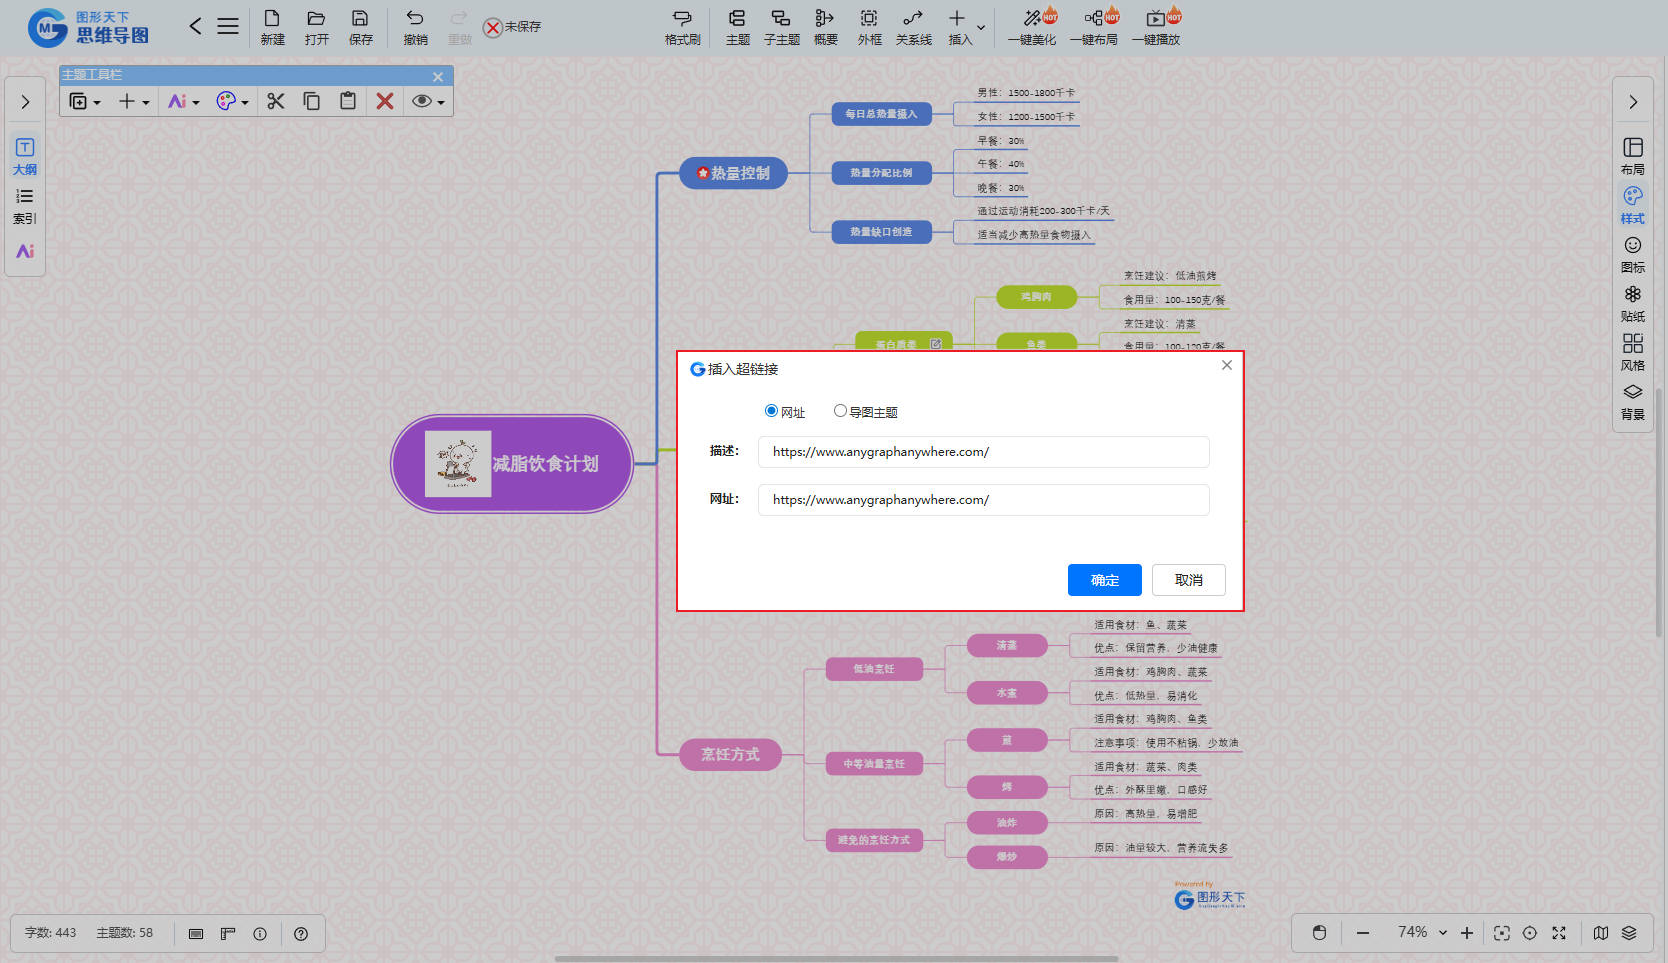Switch to the 索引 index tab

click(x=25, y=205)
